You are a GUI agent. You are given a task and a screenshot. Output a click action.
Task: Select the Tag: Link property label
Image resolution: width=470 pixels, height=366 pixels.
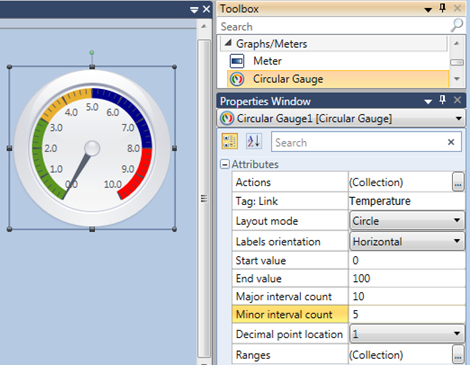coord(257,201)
